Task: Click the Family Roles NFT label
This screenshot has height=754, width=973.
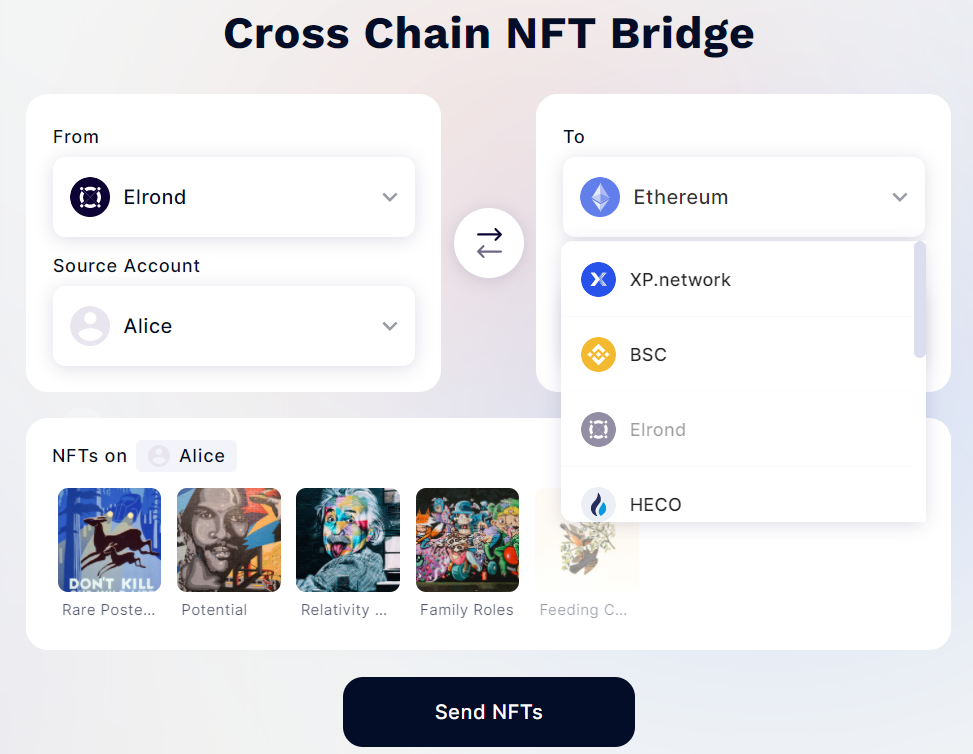Action: click(x=466, y=609)
